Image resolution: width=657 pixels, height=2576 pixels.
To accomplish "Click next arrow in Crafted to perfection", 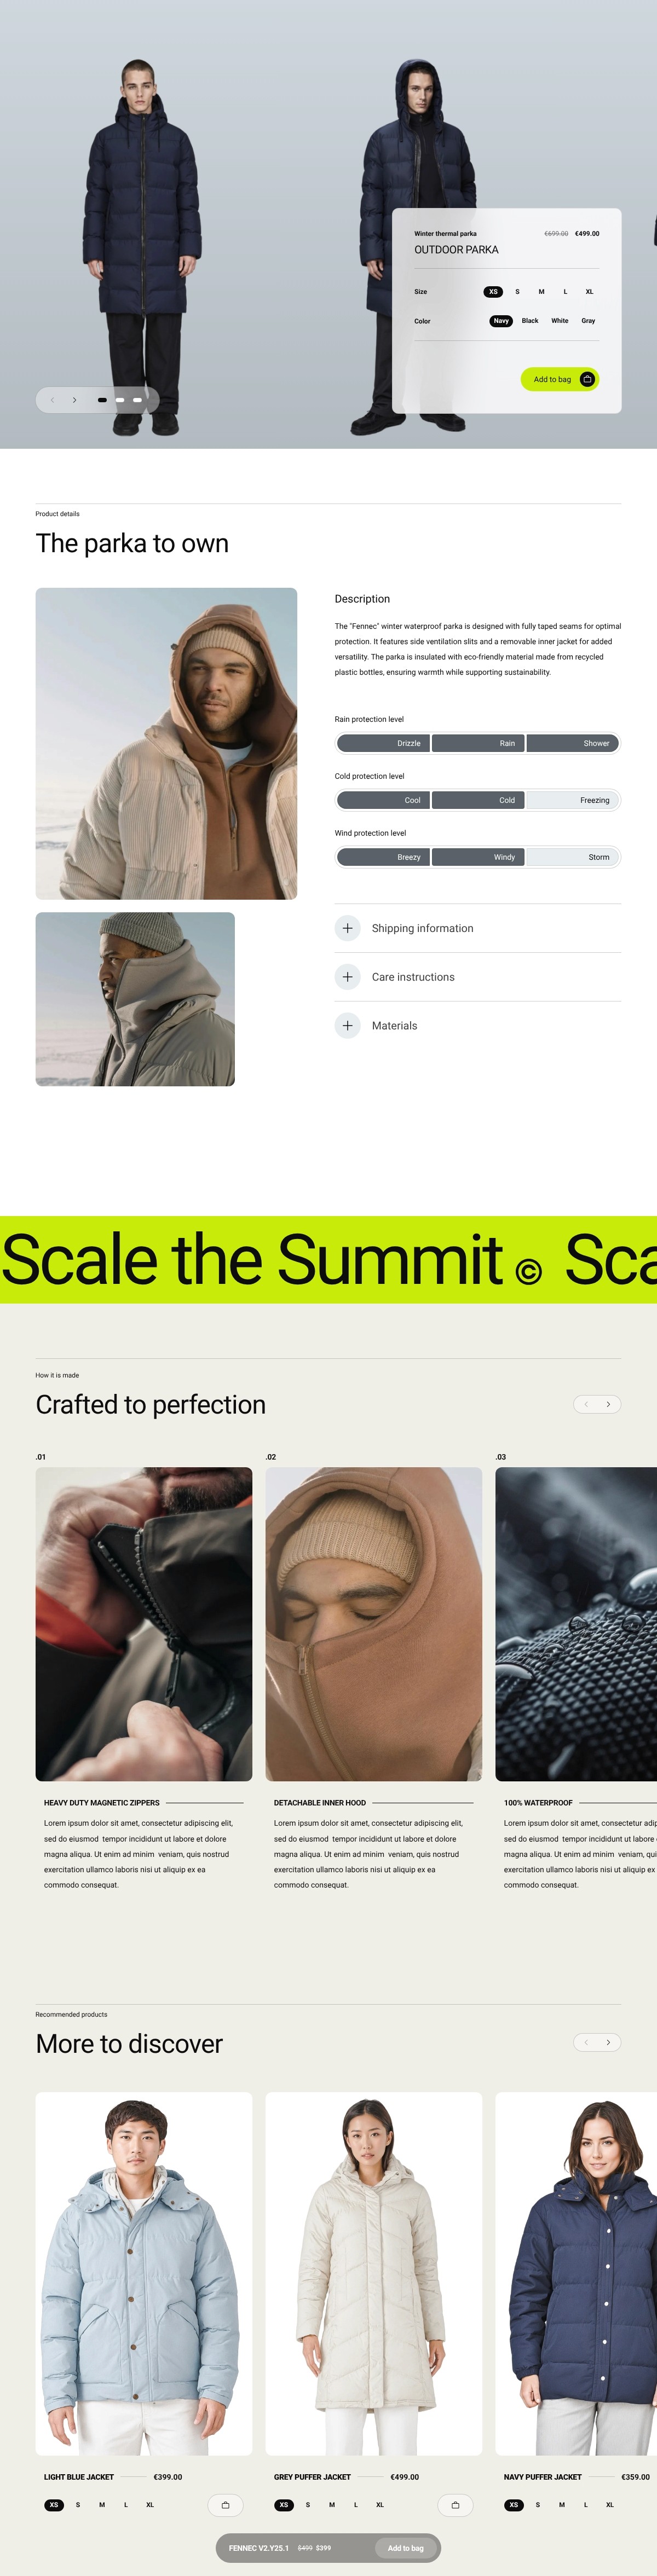I will 608,1404.
